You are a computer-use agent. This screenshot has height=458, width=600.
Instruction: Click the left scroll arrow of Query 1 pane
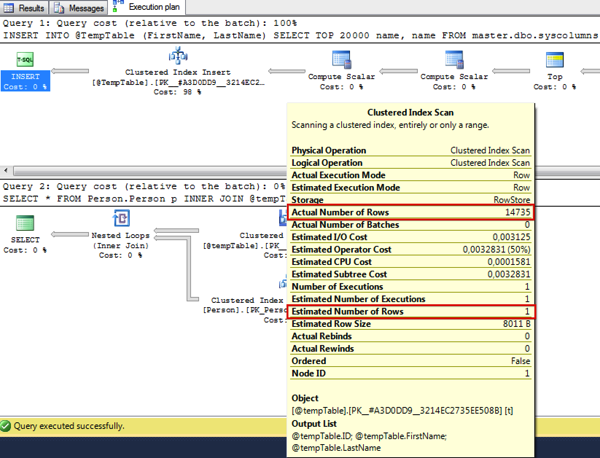coord(6,170)
